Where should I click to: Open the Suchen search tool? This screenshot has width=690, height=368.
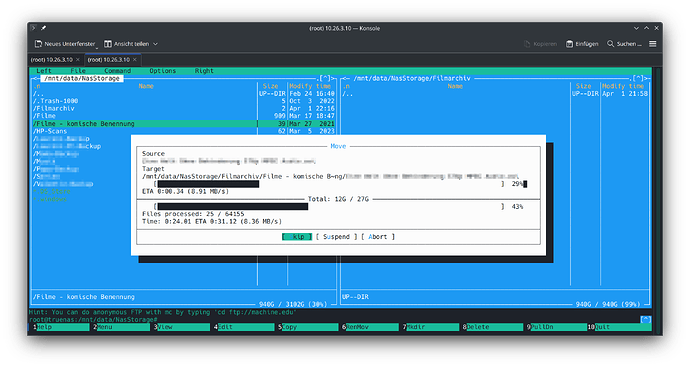coord(624,44)
